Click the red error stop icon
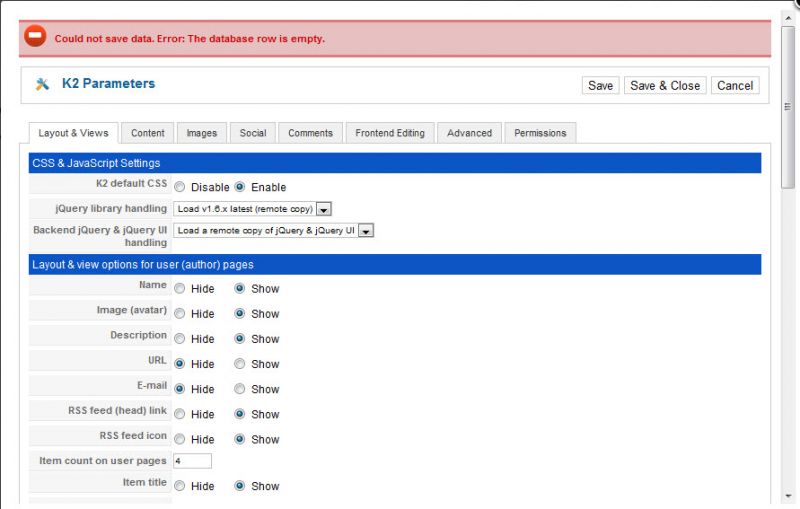800x509 pixels. tap(35, 36)
